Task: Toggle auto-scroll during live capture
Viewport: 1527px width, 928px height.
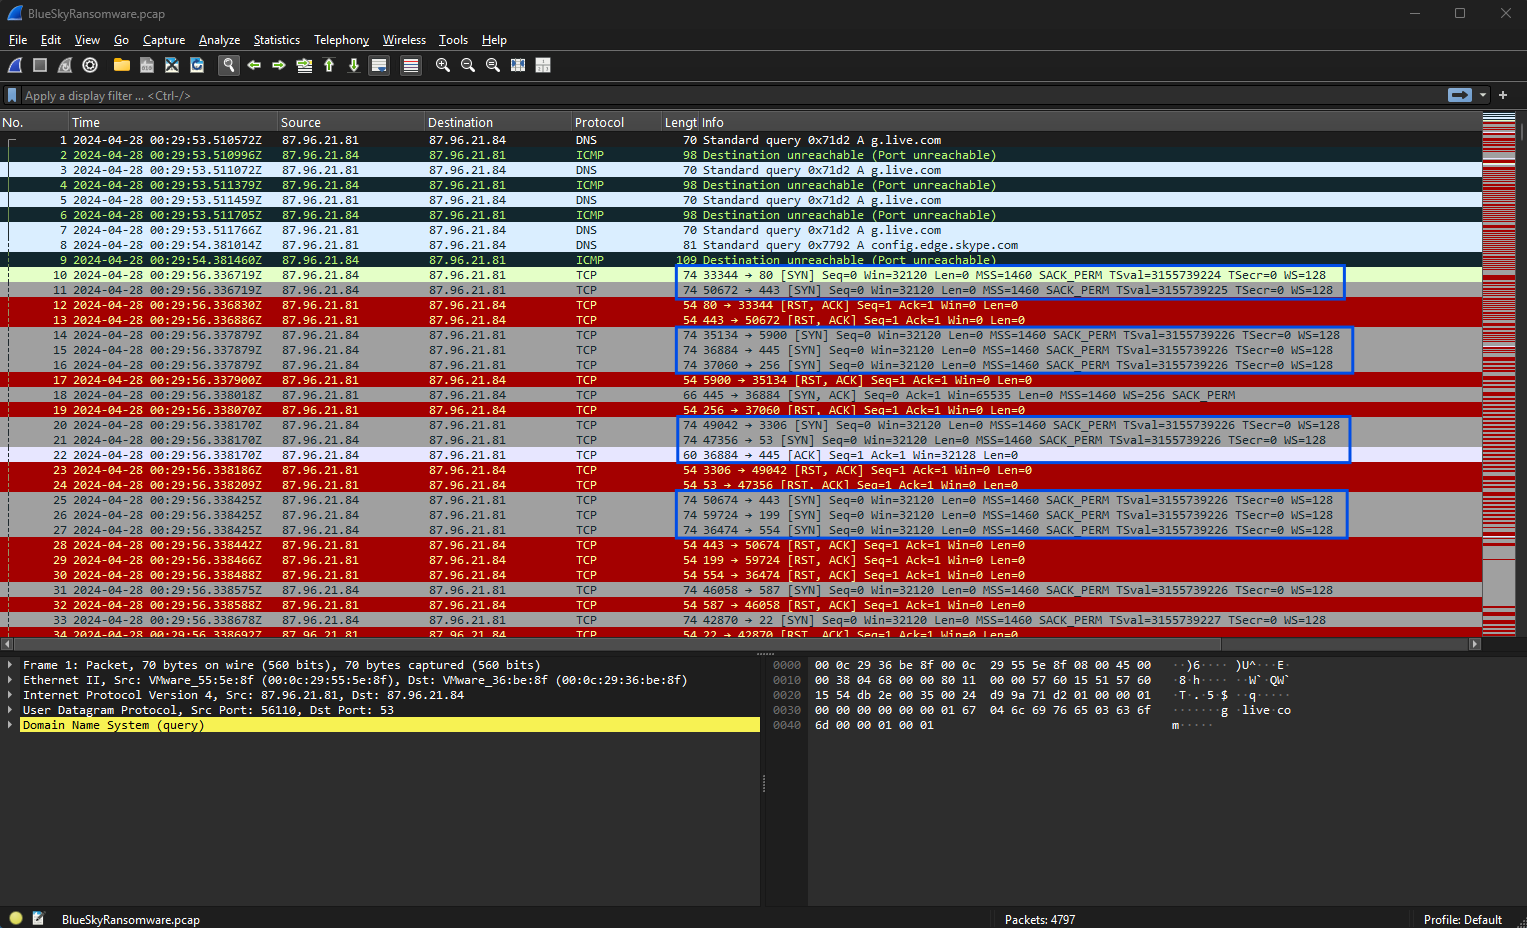Action: coord(379,65)
